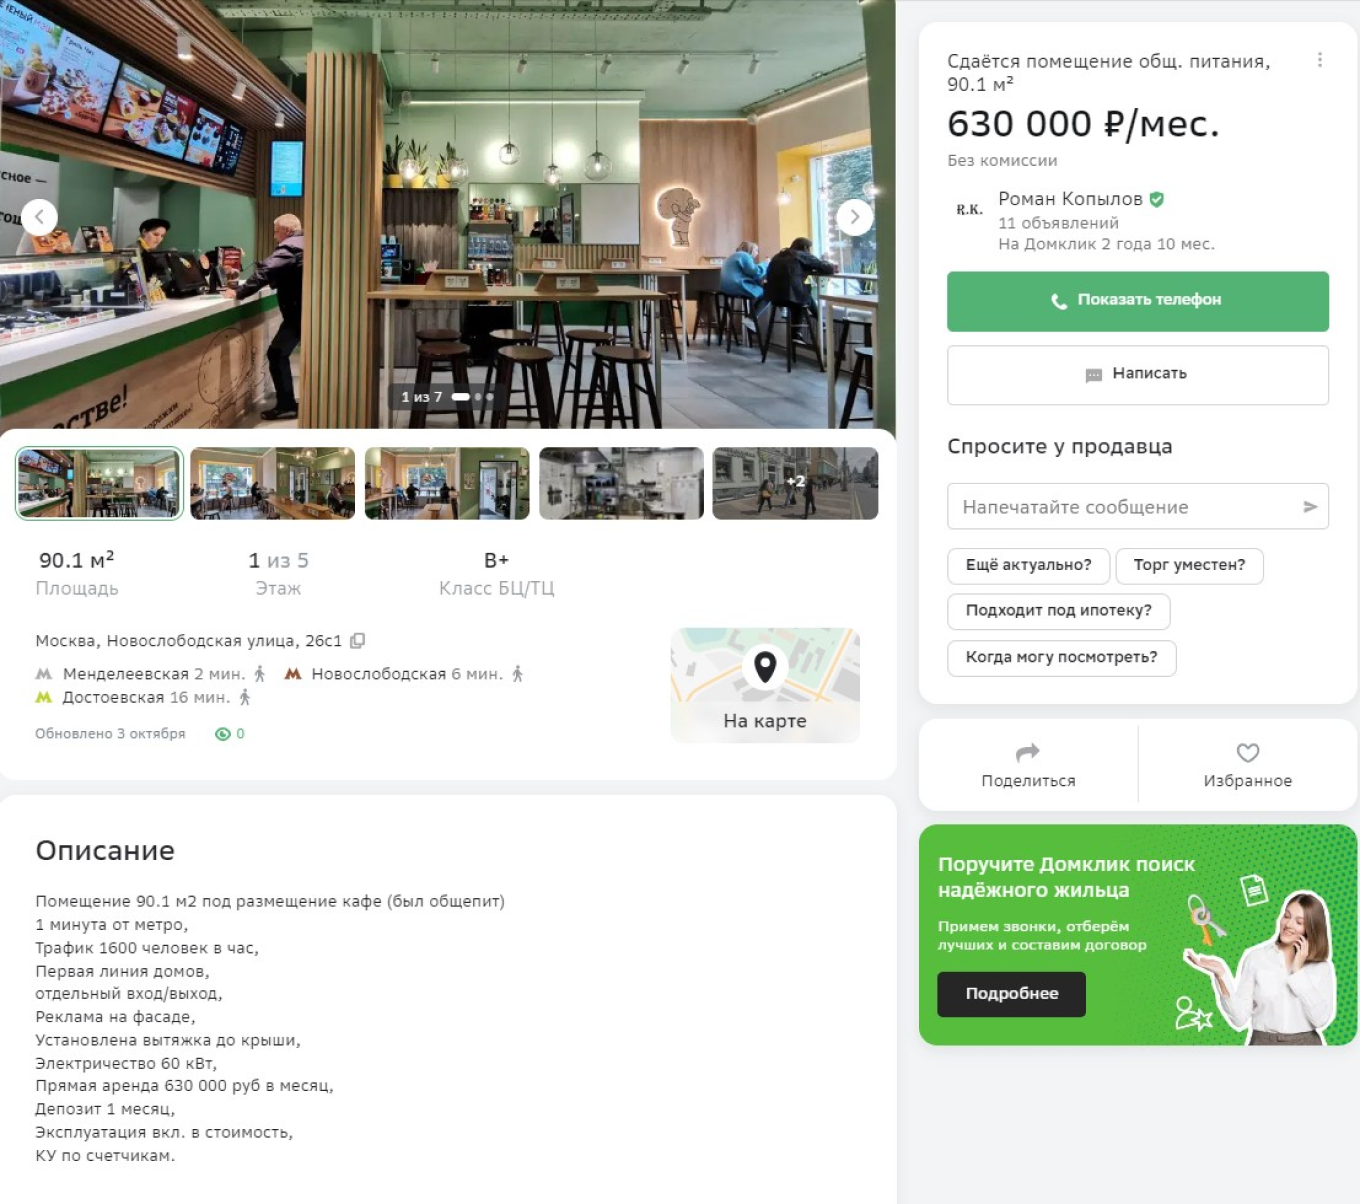Share the listing via Поделиться
This screenshot has height=1204, width=1360.
[1028, 765]
